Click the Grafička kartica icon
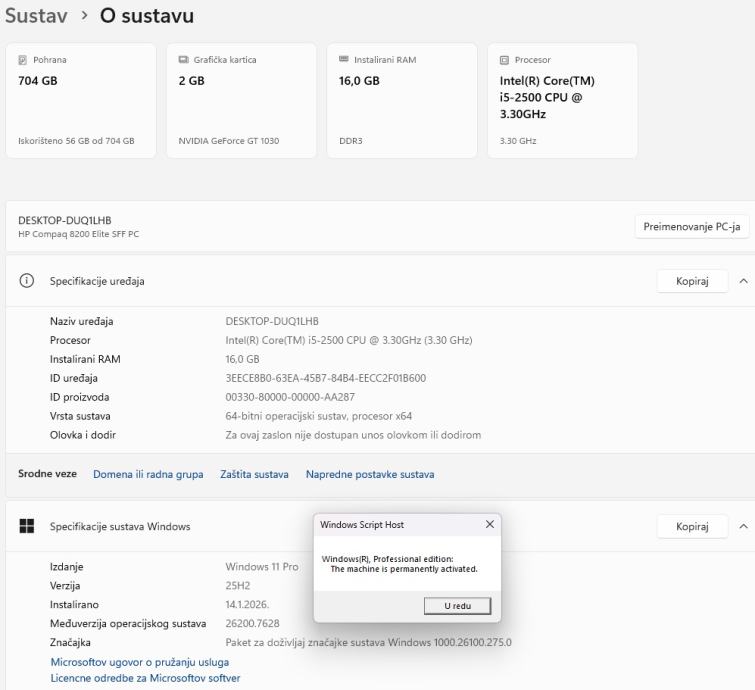755x690 pixels. click(x=184, y=60)
